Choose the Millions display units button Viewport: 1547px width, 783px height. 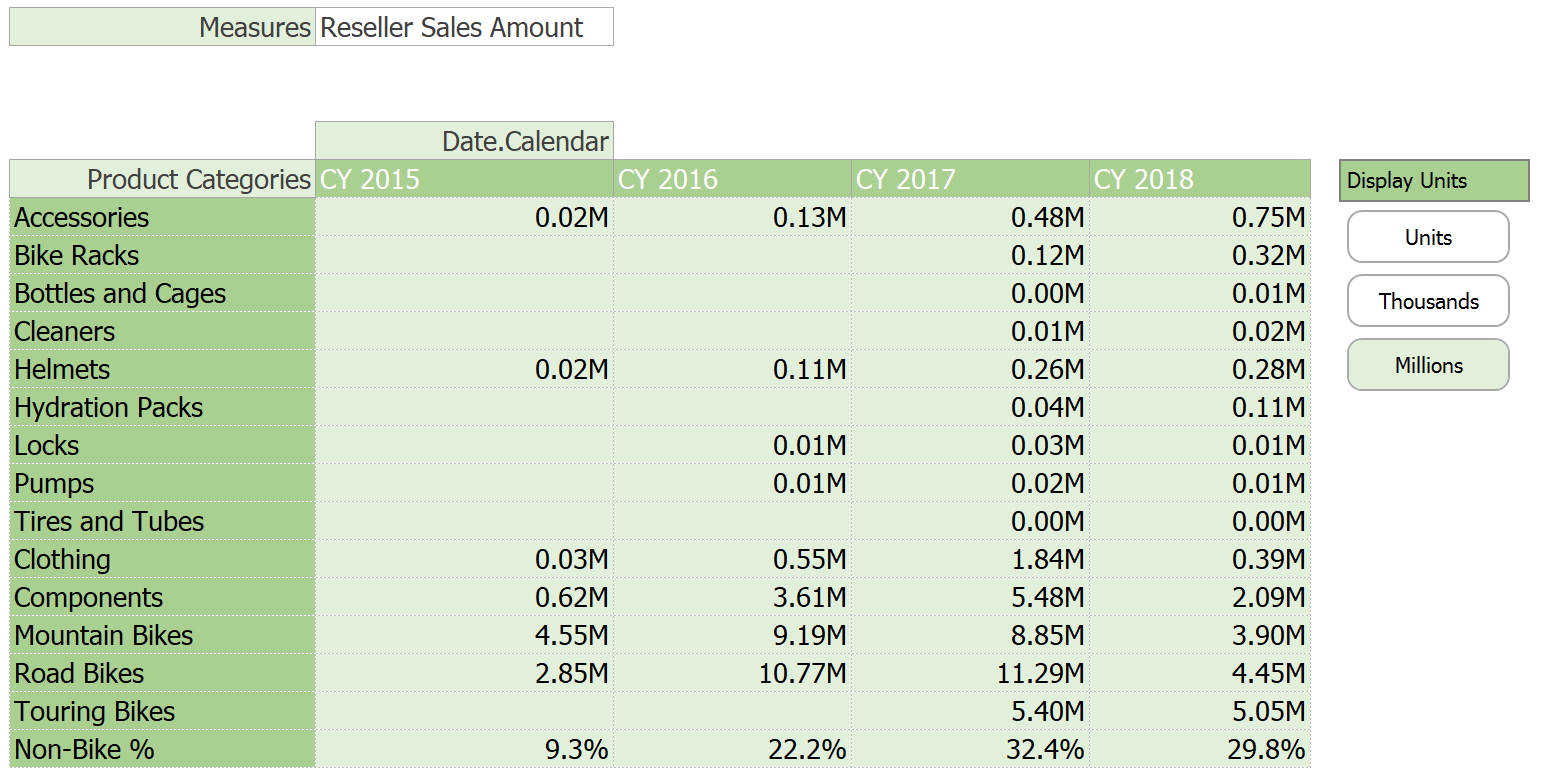[1427, 365]
